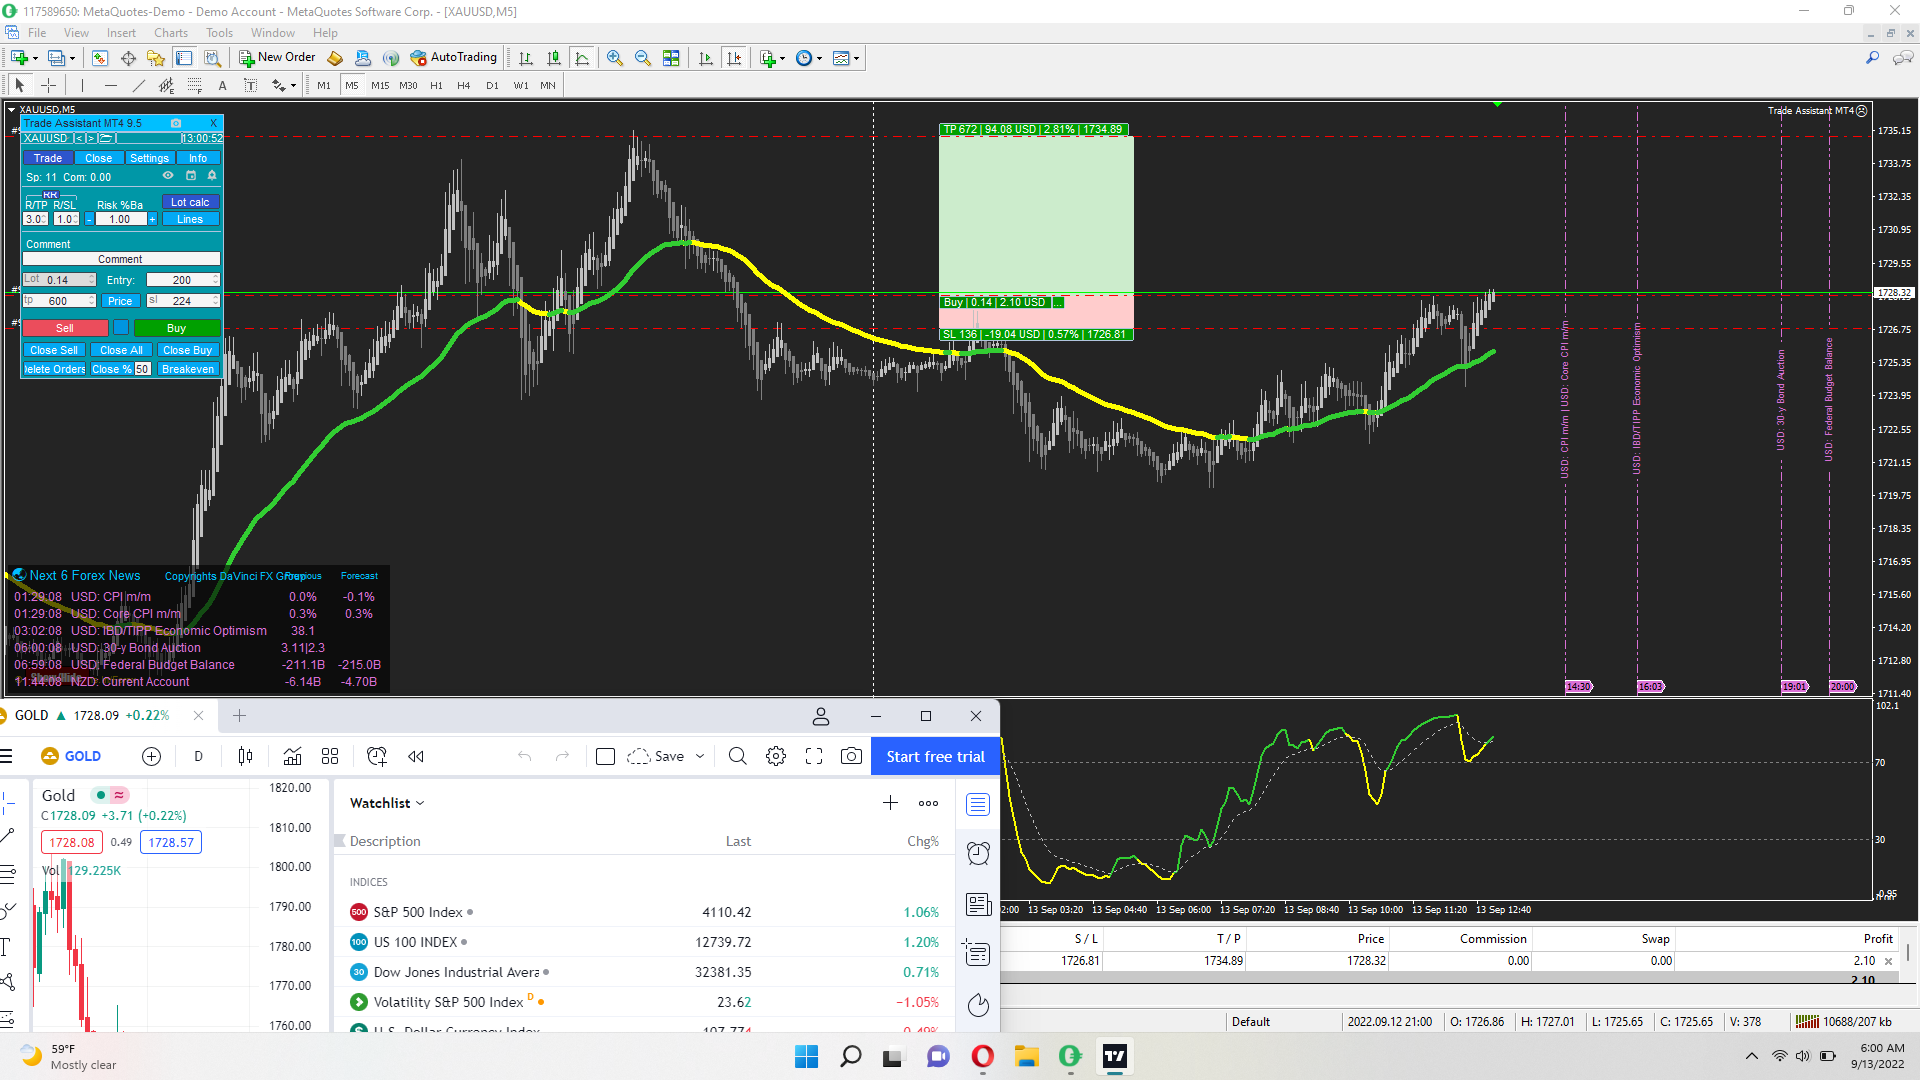This screenshot has width=1920, height=1080.
Task: Click the Zoom In chart icon
Action: [x=614, y=58]
